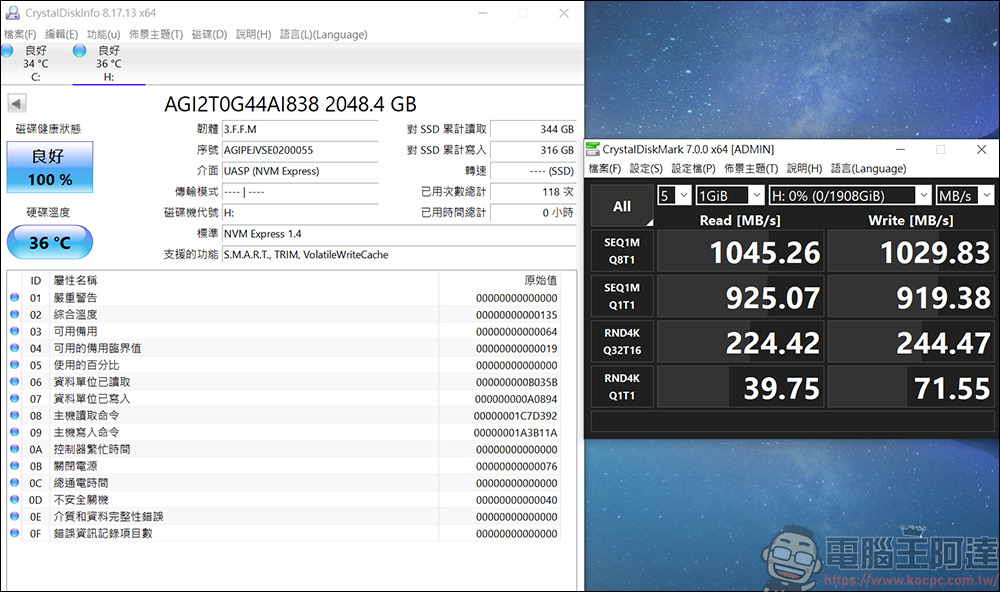Image resolution: width=1000 pixels, height=592 pixels.
Task: Select row 09 主機寫入命令
Action: pyautogui.click(x=284, y=433)
